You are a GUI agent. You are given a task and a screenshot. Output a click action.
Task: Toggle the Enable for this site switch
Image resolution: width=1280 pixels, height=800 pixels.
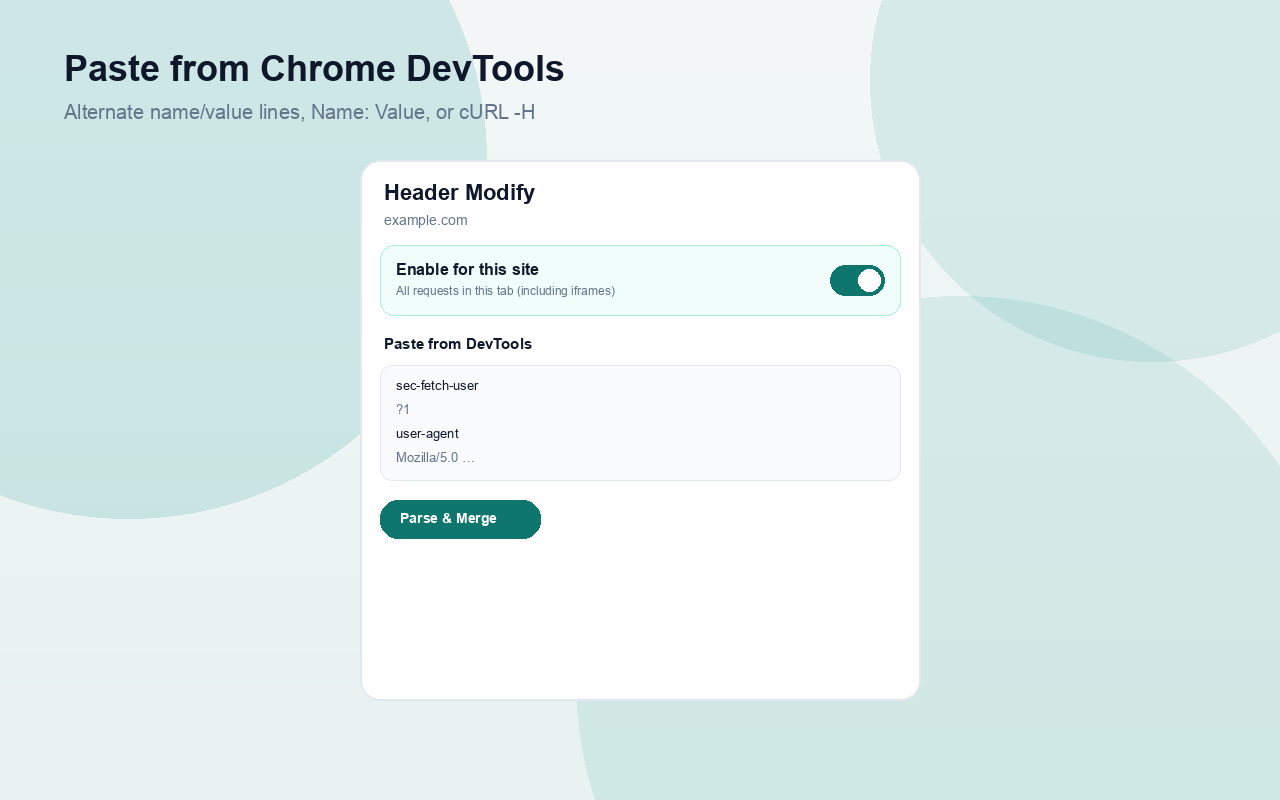coord(857,281)
